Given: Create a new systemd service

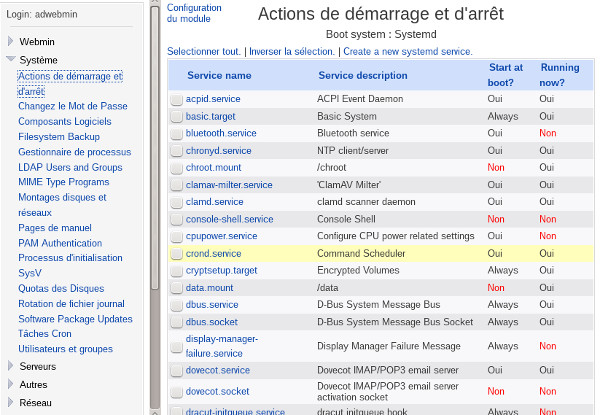Looking at the screenshot, I should 408,51.
